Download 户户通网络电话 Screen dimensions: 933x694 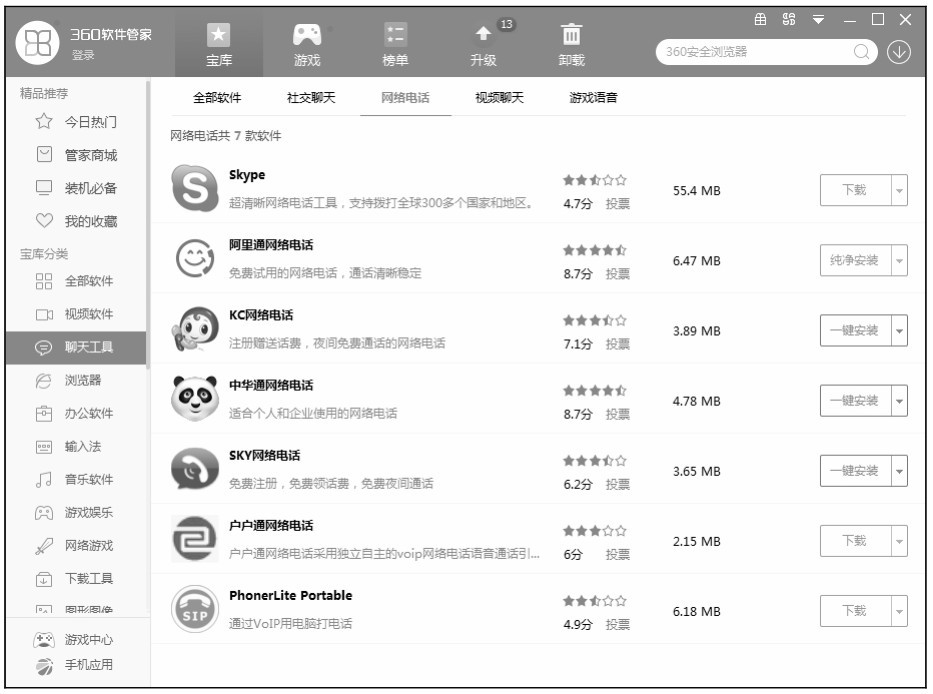click(855, 542)
